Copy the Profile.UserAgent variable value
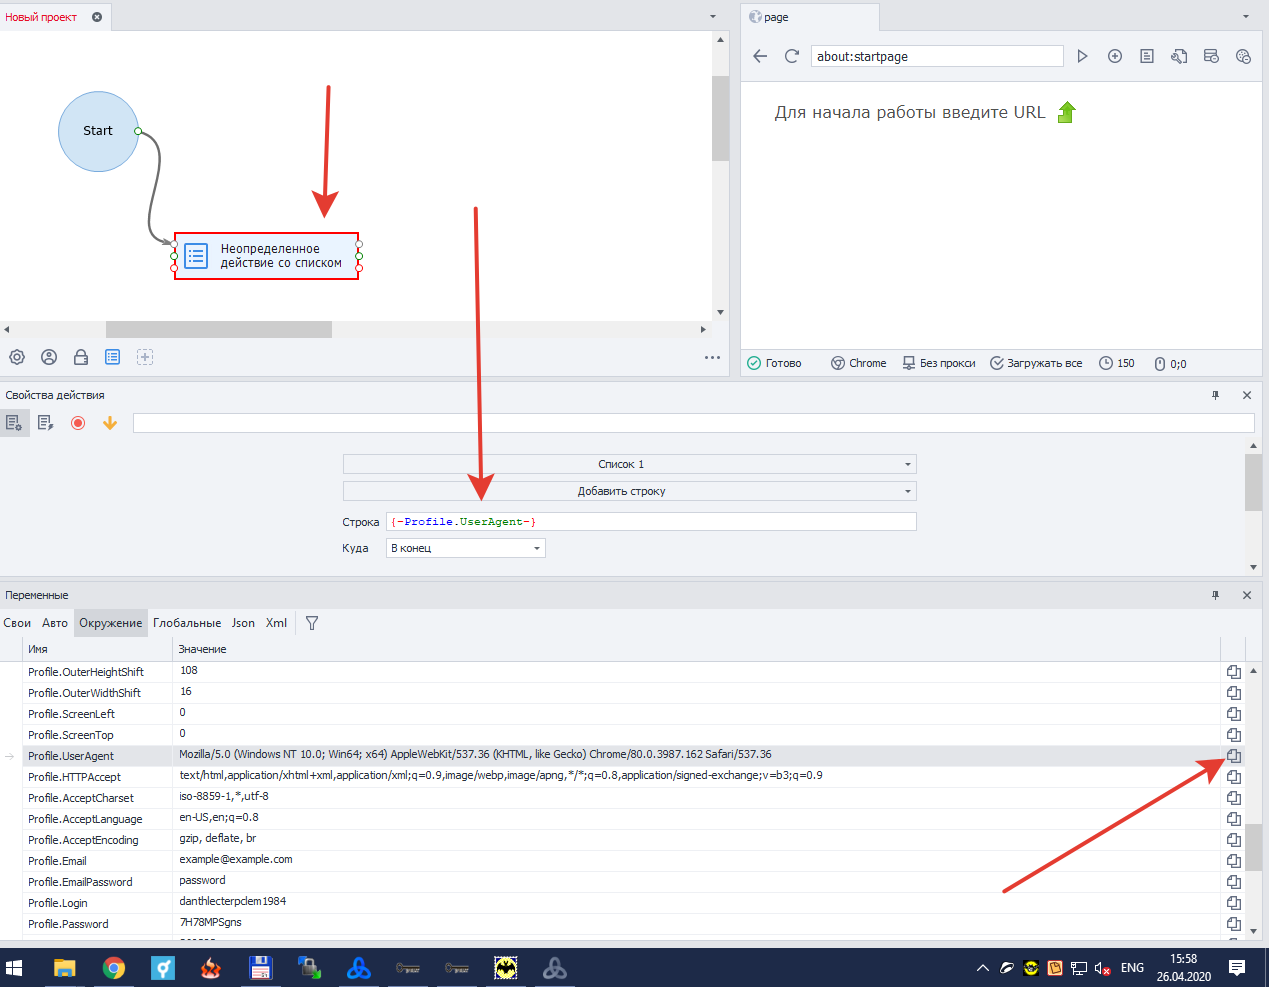 (1234, 756)
